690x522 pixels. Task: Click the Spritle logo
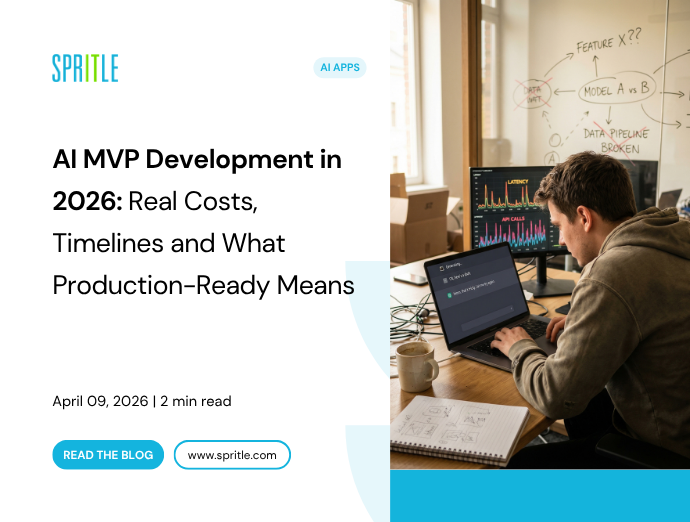click(x=85, y=68)
